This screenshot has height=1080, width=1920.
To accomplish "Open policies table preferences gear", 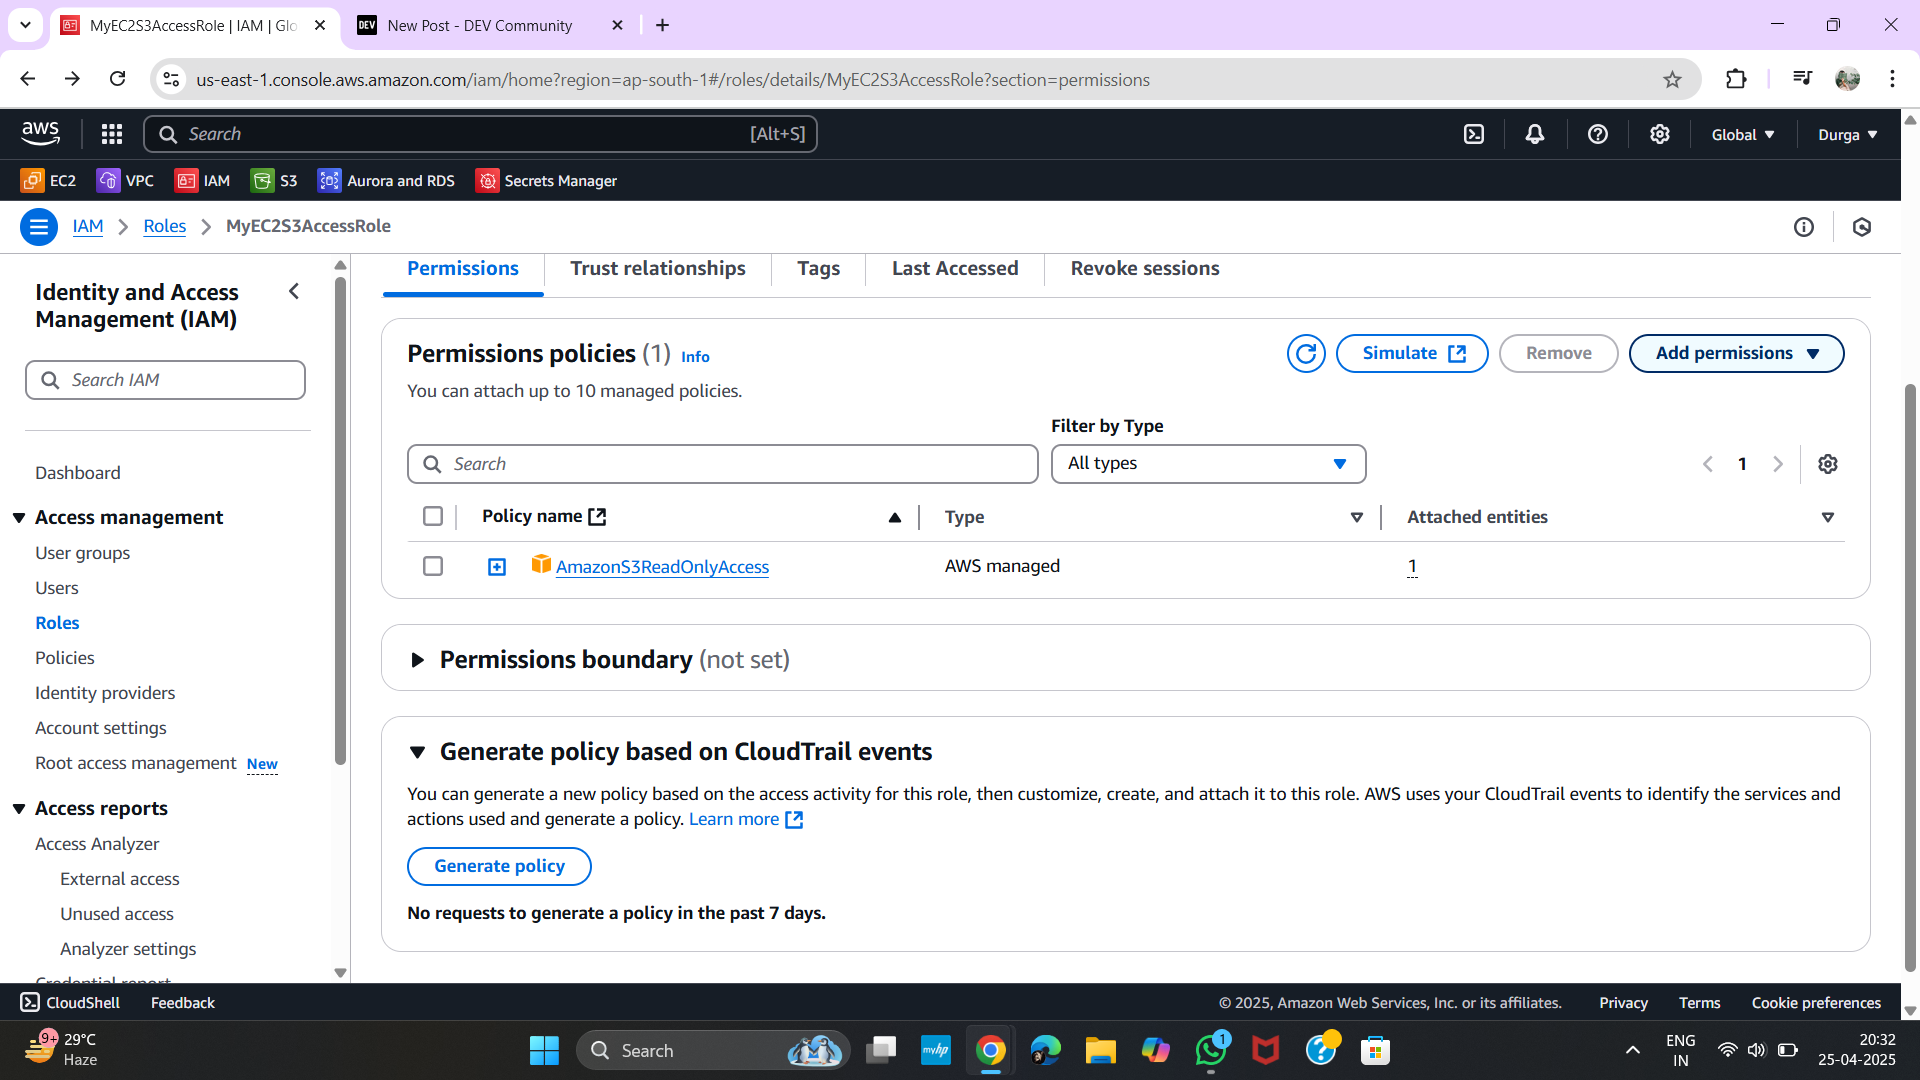I will tap(1828, 464).
